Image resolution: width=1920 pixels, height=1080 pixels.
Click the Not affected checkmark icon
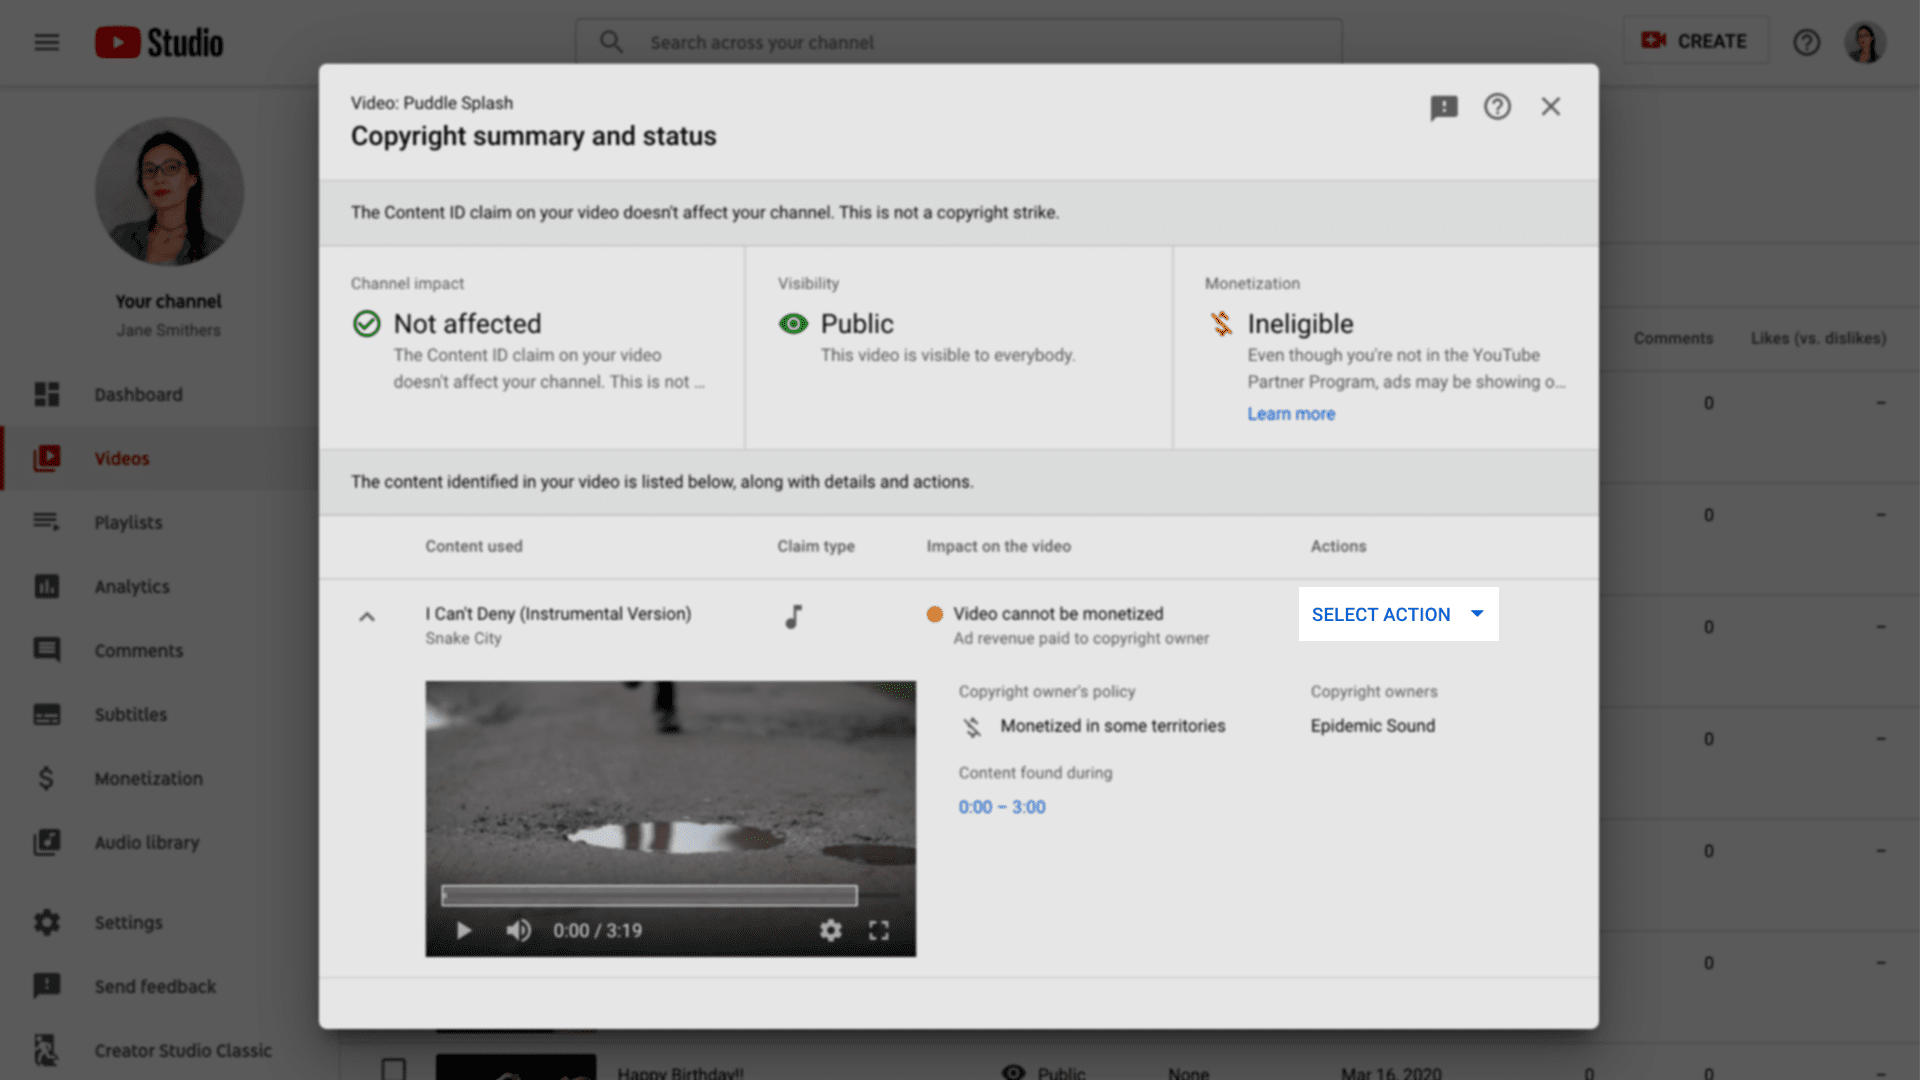[x=367, y=324]
